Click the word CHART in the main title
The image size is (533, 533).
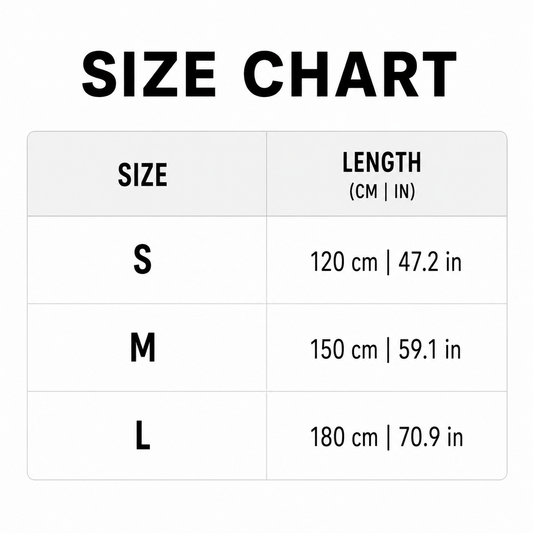[x=350, y=74]
